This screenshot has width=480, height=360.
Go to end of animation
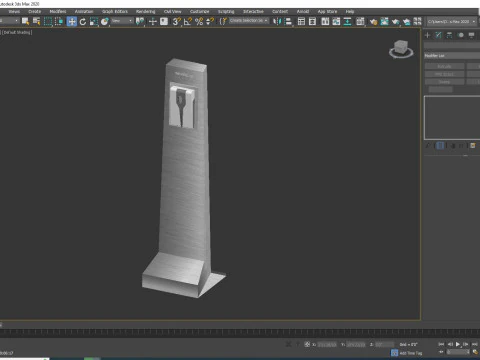click(x=475, y=344)
